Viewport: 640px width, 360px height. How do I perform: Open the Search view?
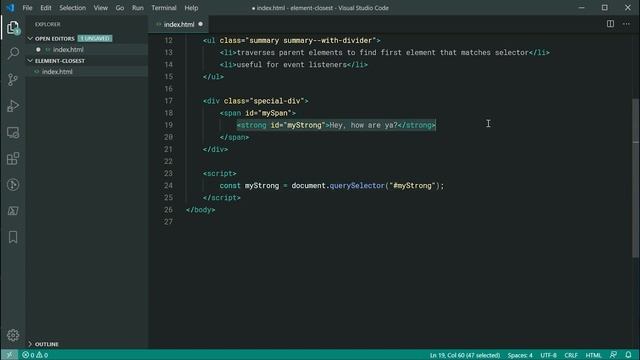(13, 53)
